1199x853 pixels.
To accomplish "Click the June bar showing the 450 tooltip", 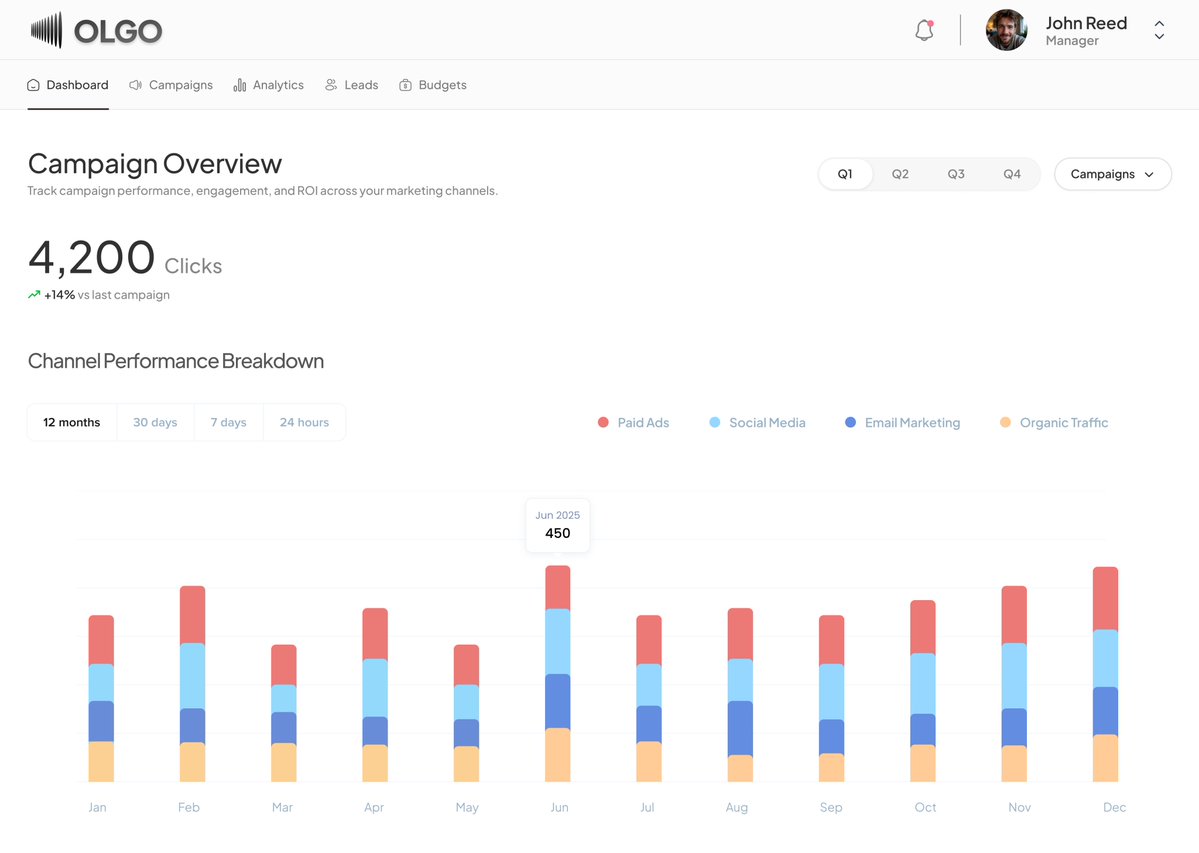I will point(557,670).
